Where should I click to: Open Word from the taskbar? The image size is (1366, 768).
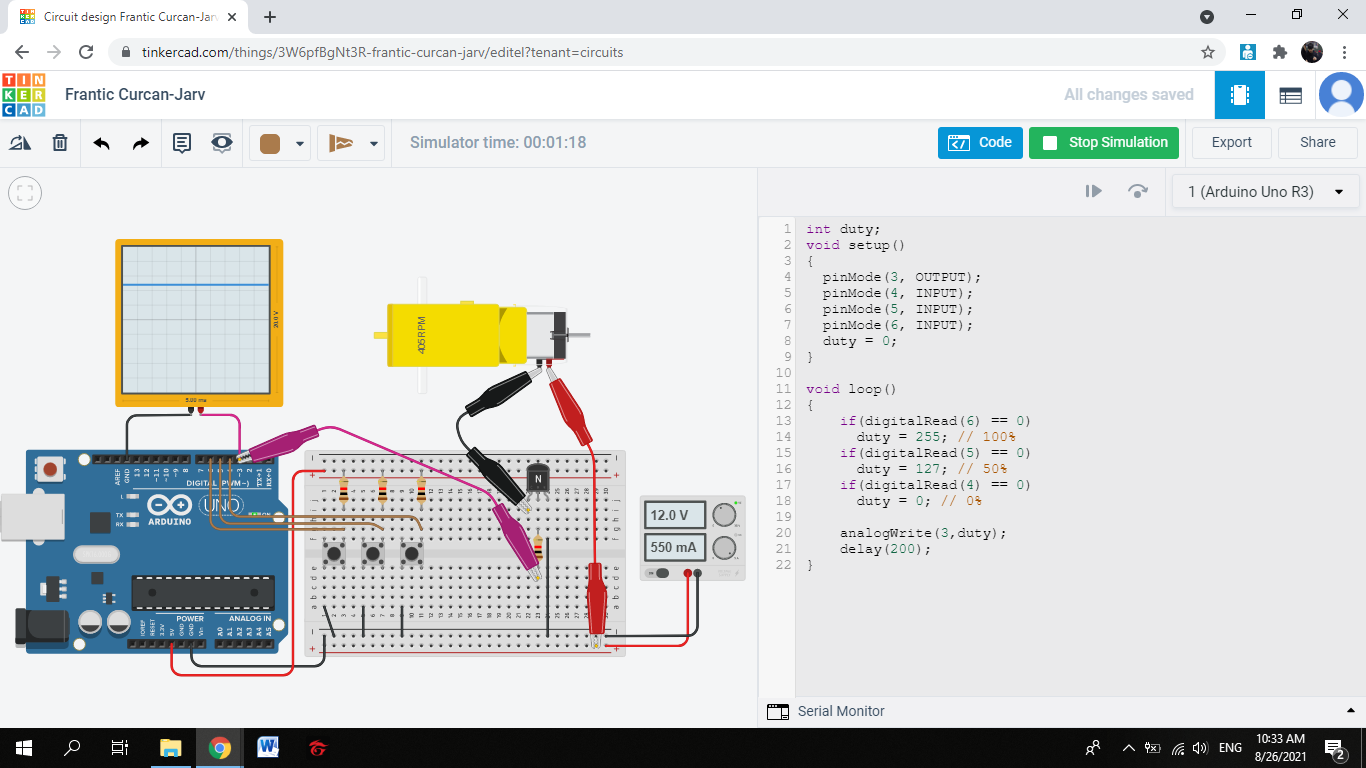tap(268, 747)
